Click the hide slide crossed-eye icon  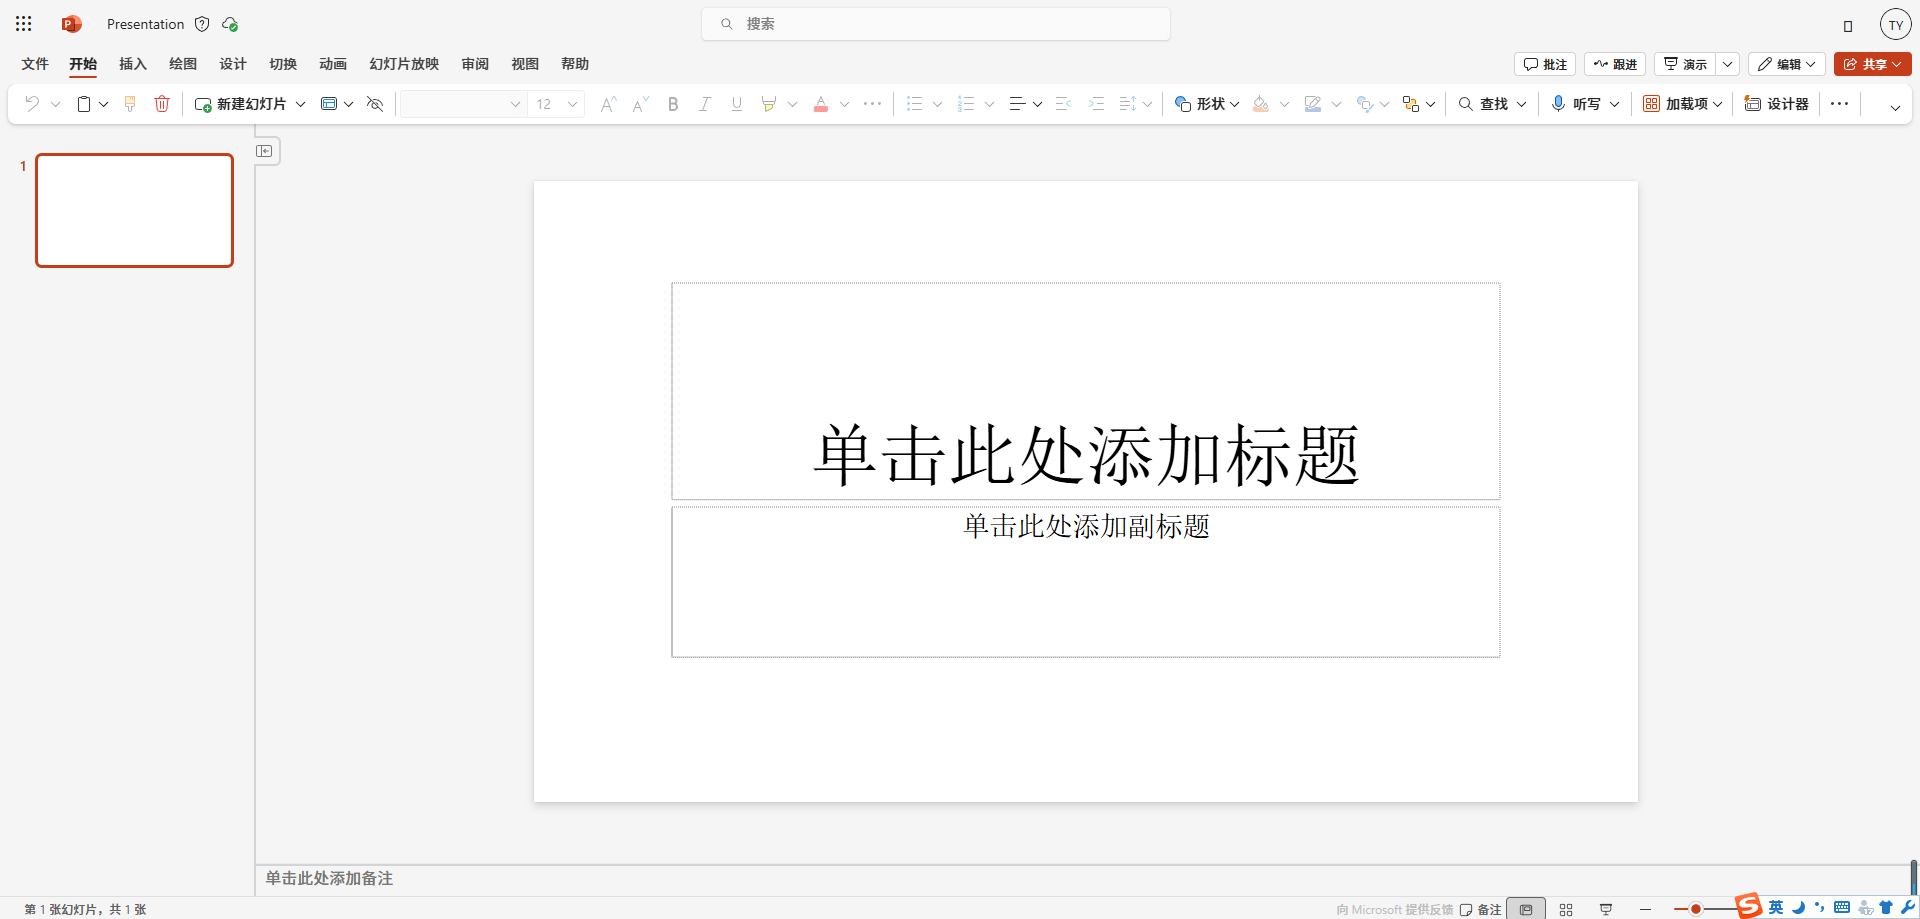point(375,104)
